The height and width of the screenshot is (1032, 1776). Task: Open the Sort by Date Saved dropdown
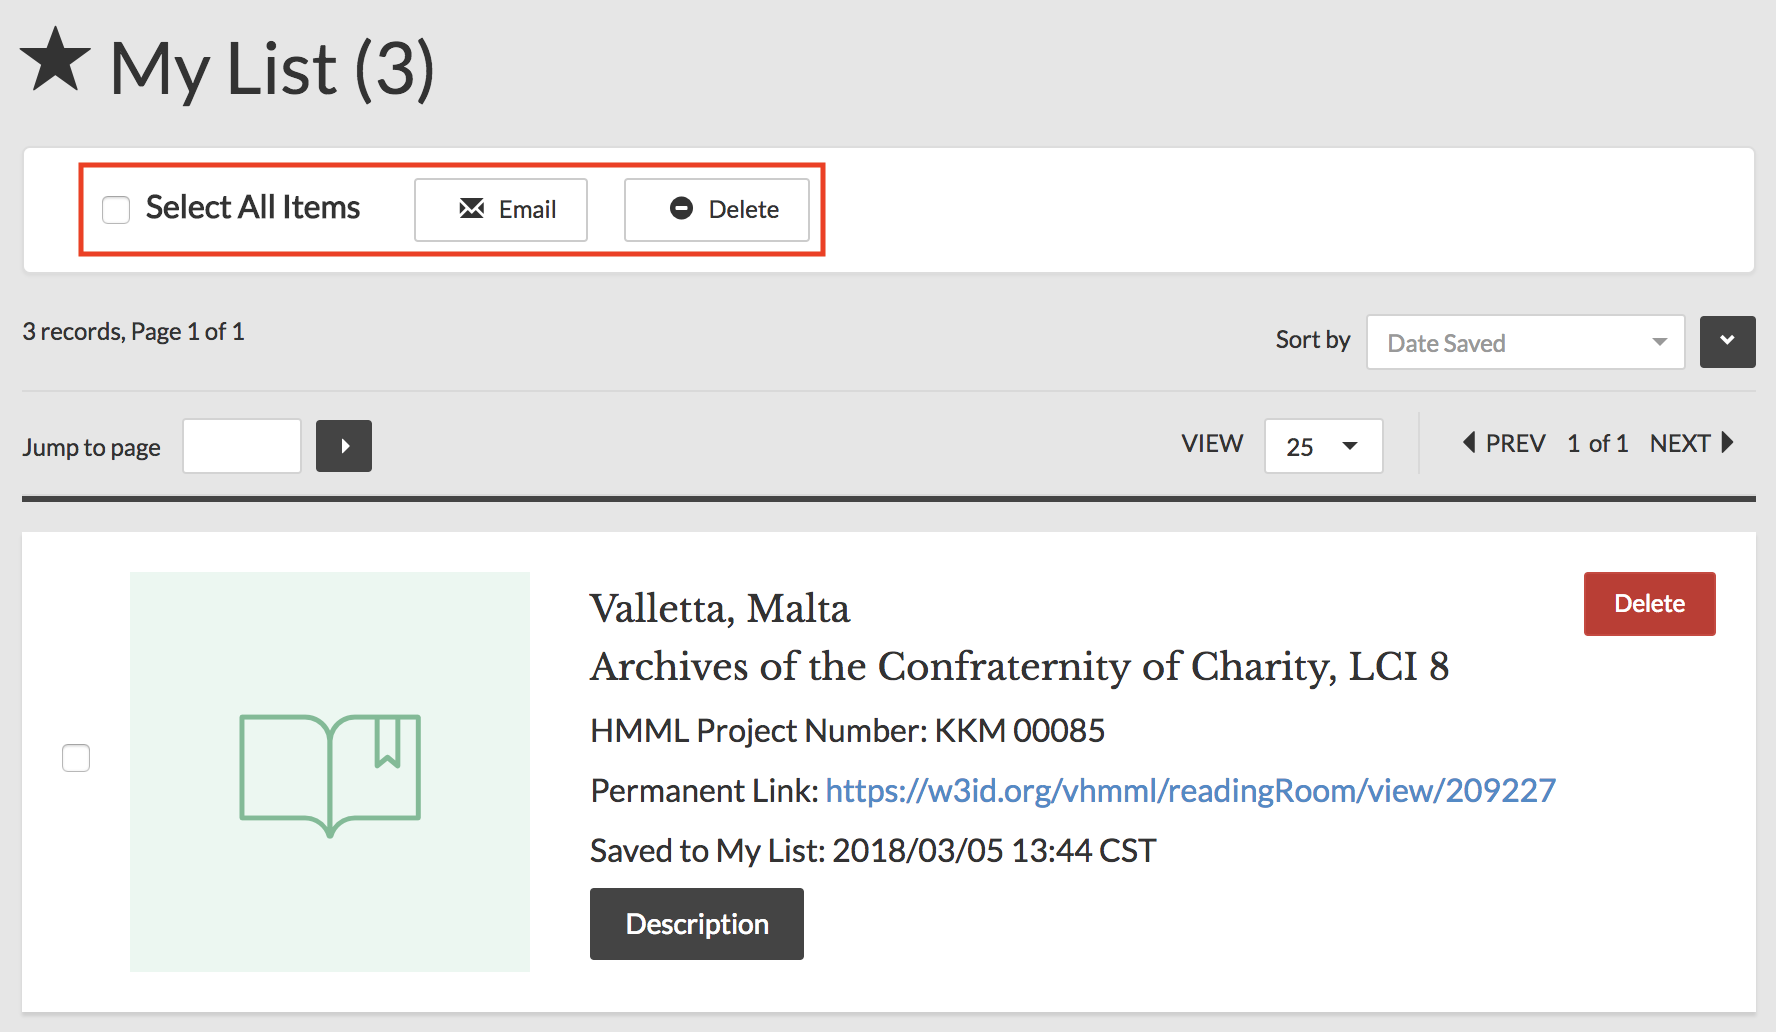click(x=1525, y=343)
